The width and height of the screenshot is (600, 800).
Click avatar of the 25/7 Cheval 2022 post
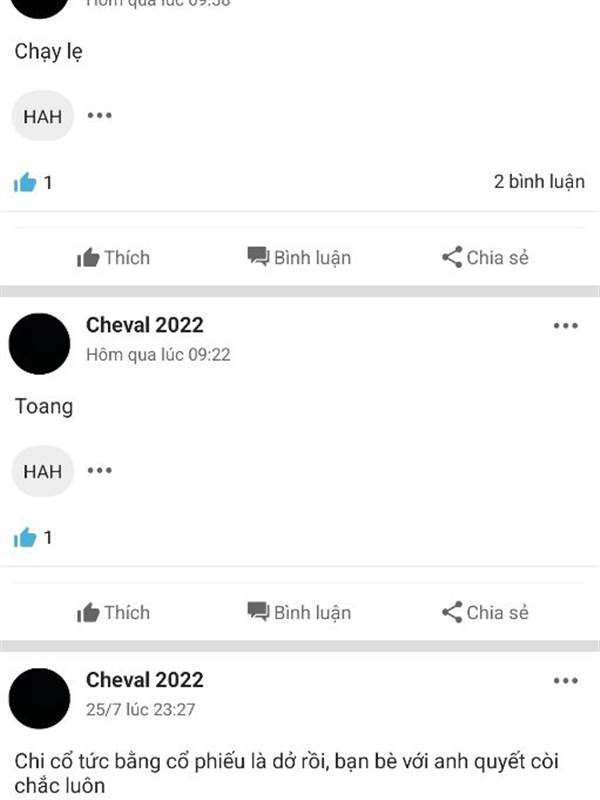click(x=39, y=698)
